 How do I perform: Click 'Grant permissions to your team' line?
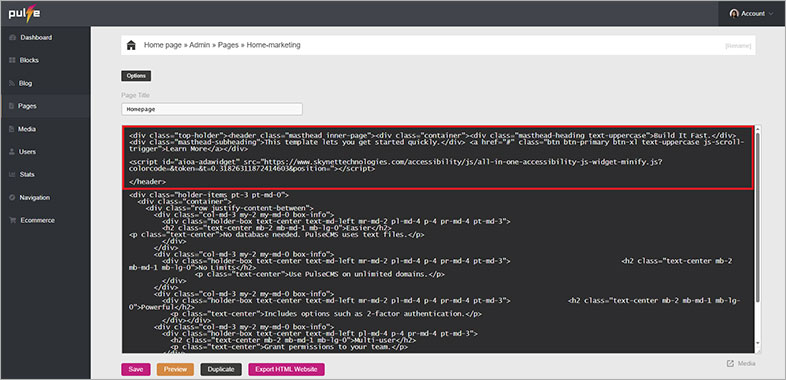[289, 347]
